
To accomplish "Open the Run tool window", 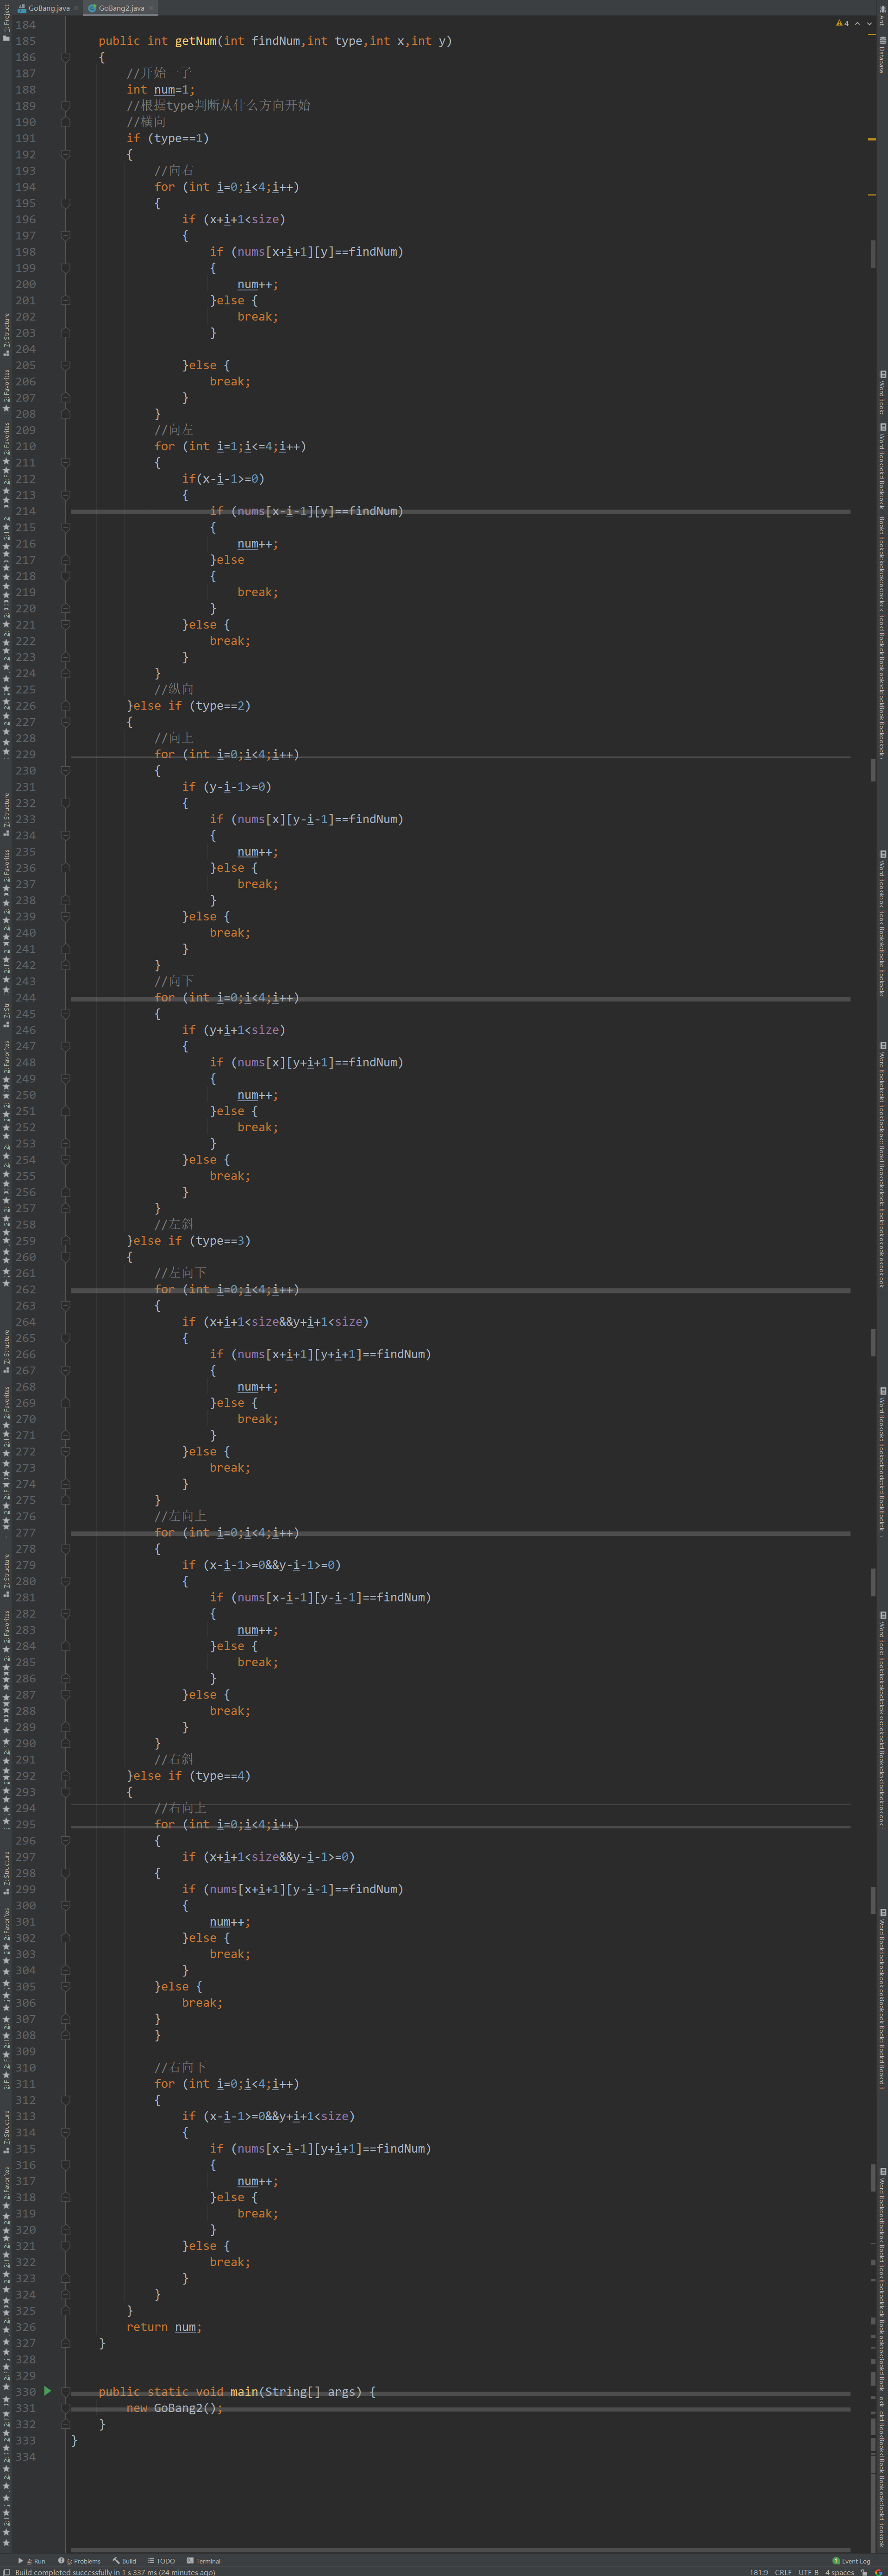I will click(33, 2561).
